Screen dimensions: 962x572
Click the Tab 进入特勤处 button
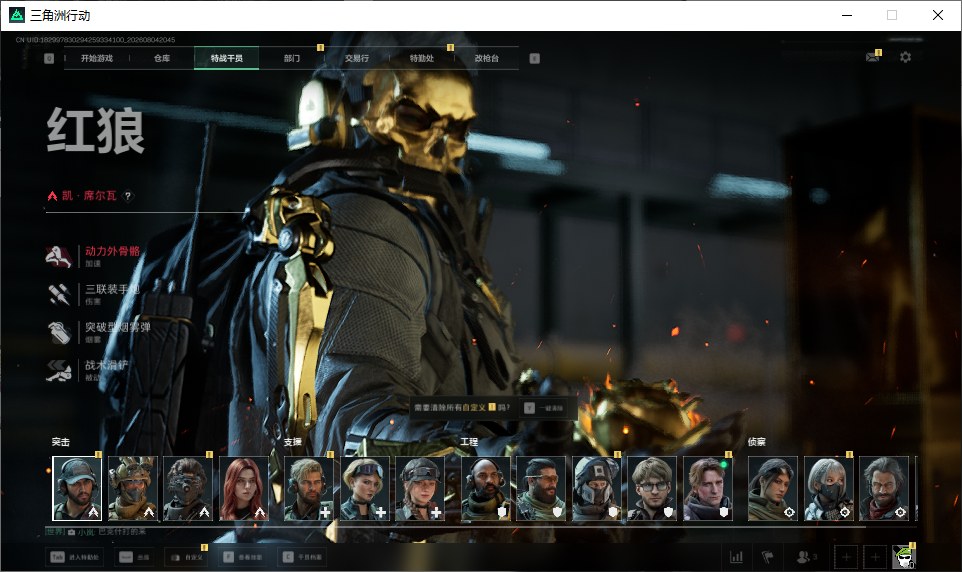pyautogui.click(x=75, y=557)
